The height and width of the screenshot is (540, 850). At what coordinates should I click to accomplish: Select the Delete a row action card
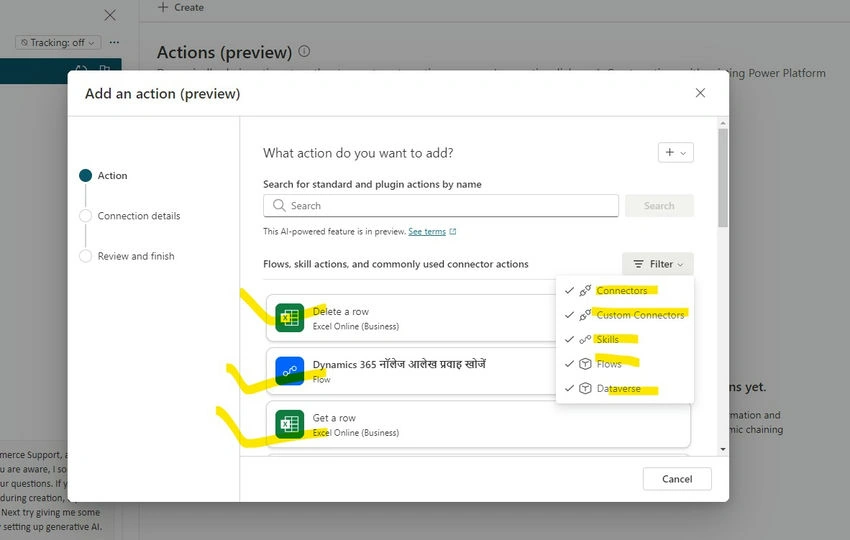tap(412, 318)
